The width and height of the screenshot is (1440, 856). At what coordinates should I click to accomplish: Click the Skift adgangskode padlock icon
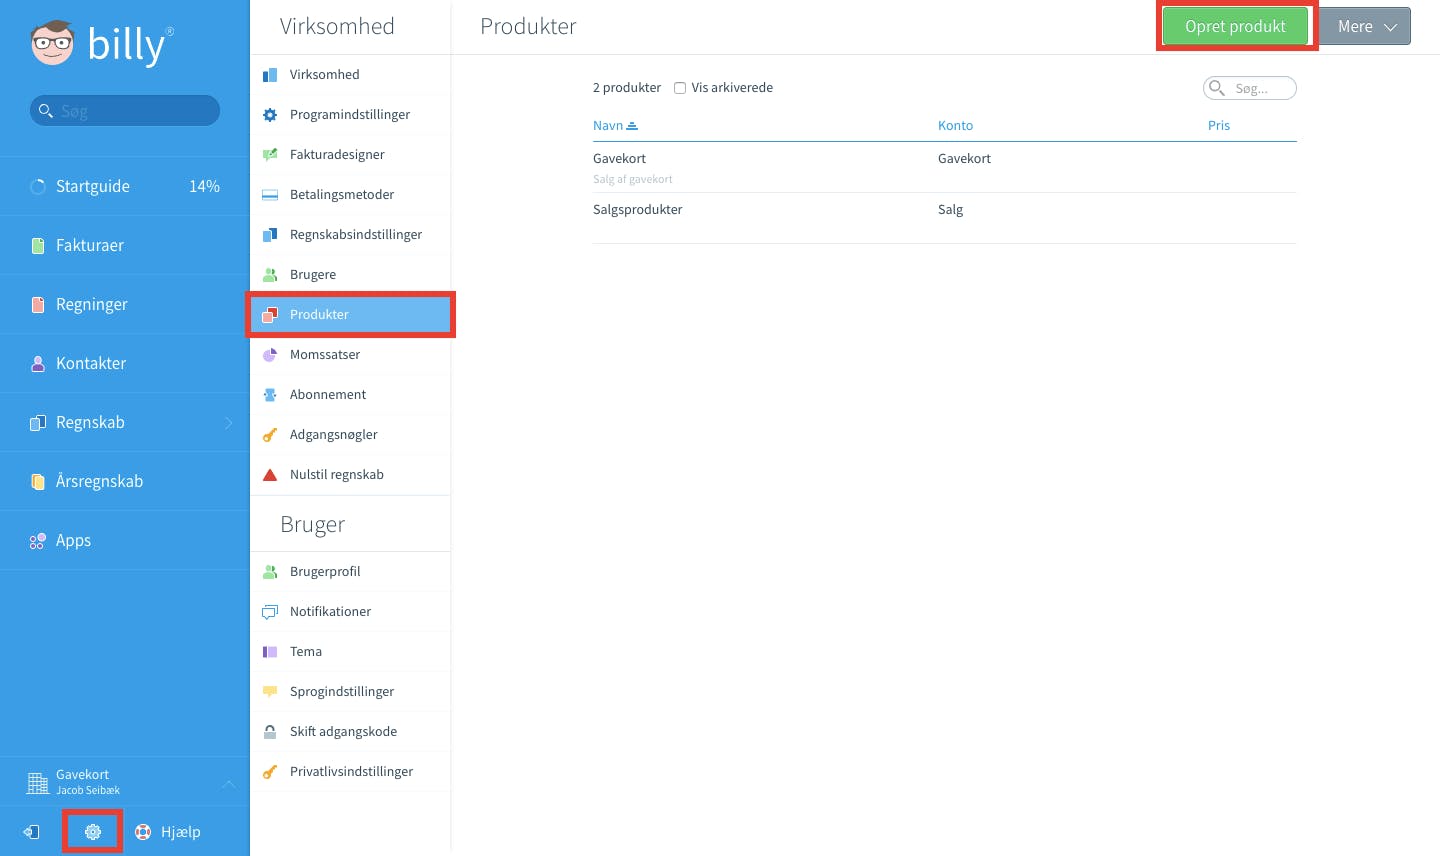click(x=270, y=732)
